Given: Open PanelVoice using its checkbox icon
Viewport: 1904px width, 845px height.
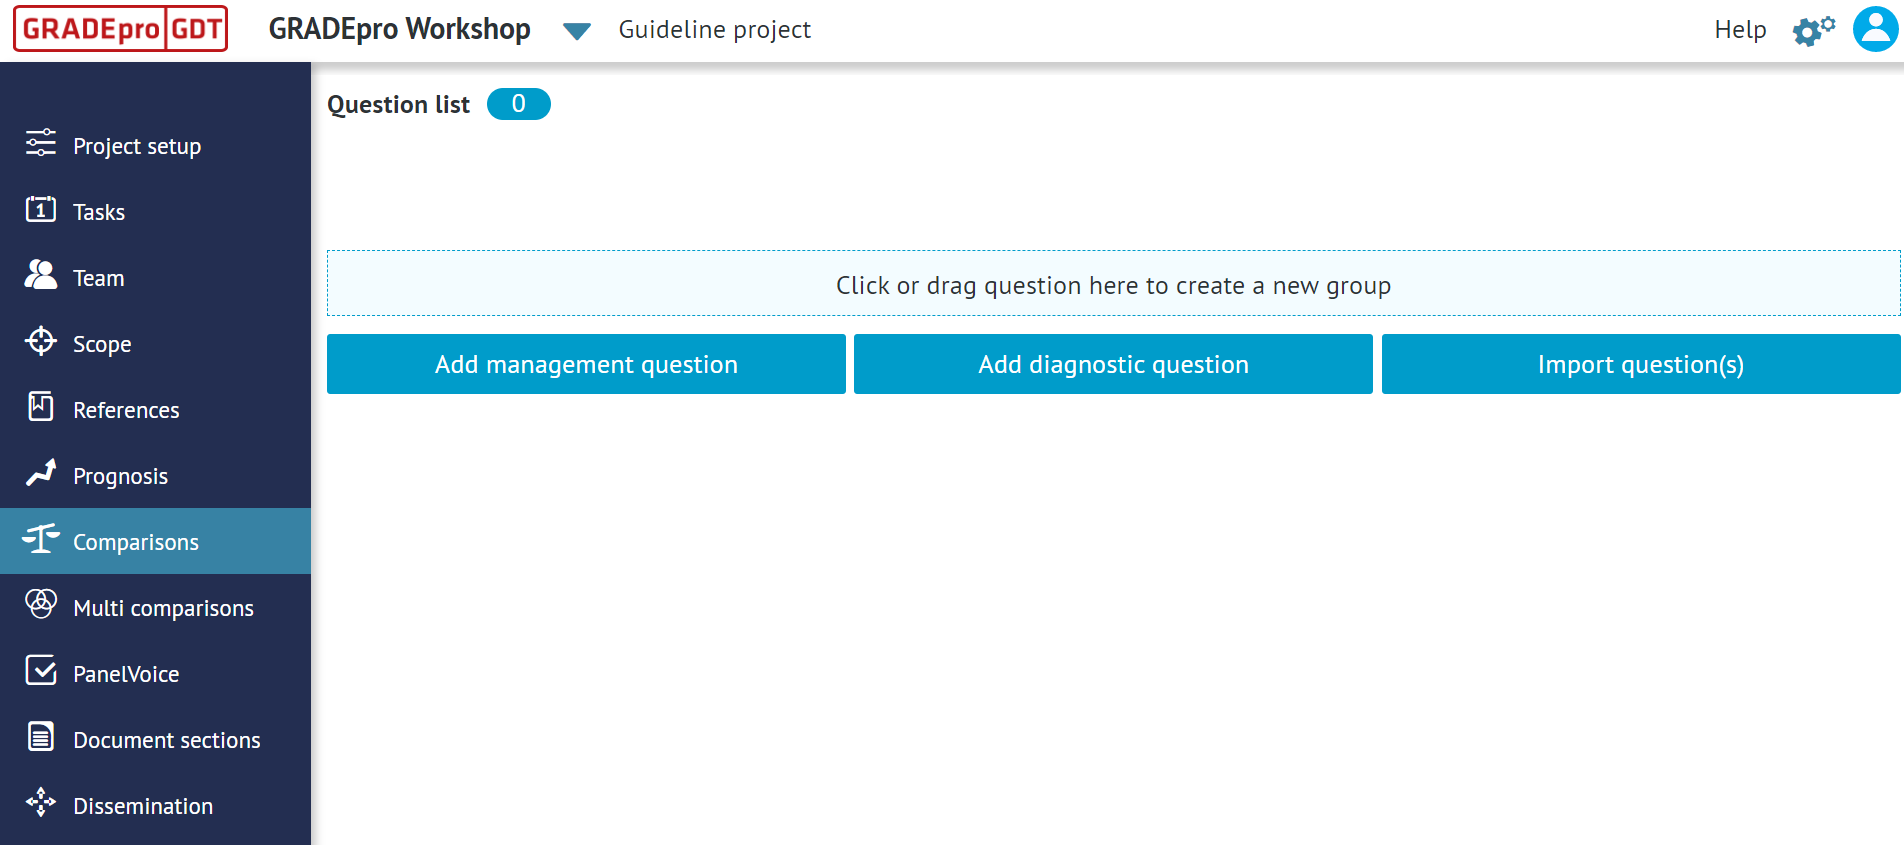Looking at the screenshot, I should pos(40,673).
